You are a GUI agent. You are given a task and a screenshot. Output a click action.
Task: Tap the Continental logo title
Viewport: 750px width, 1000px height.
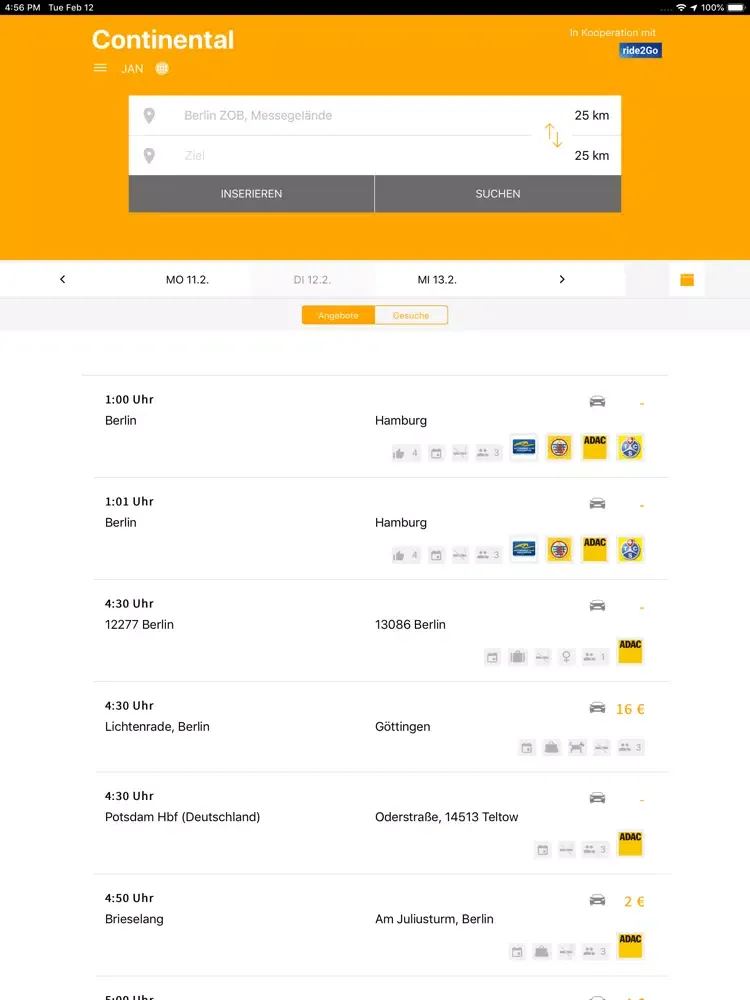pyautogui.click(x=163, y=40)
